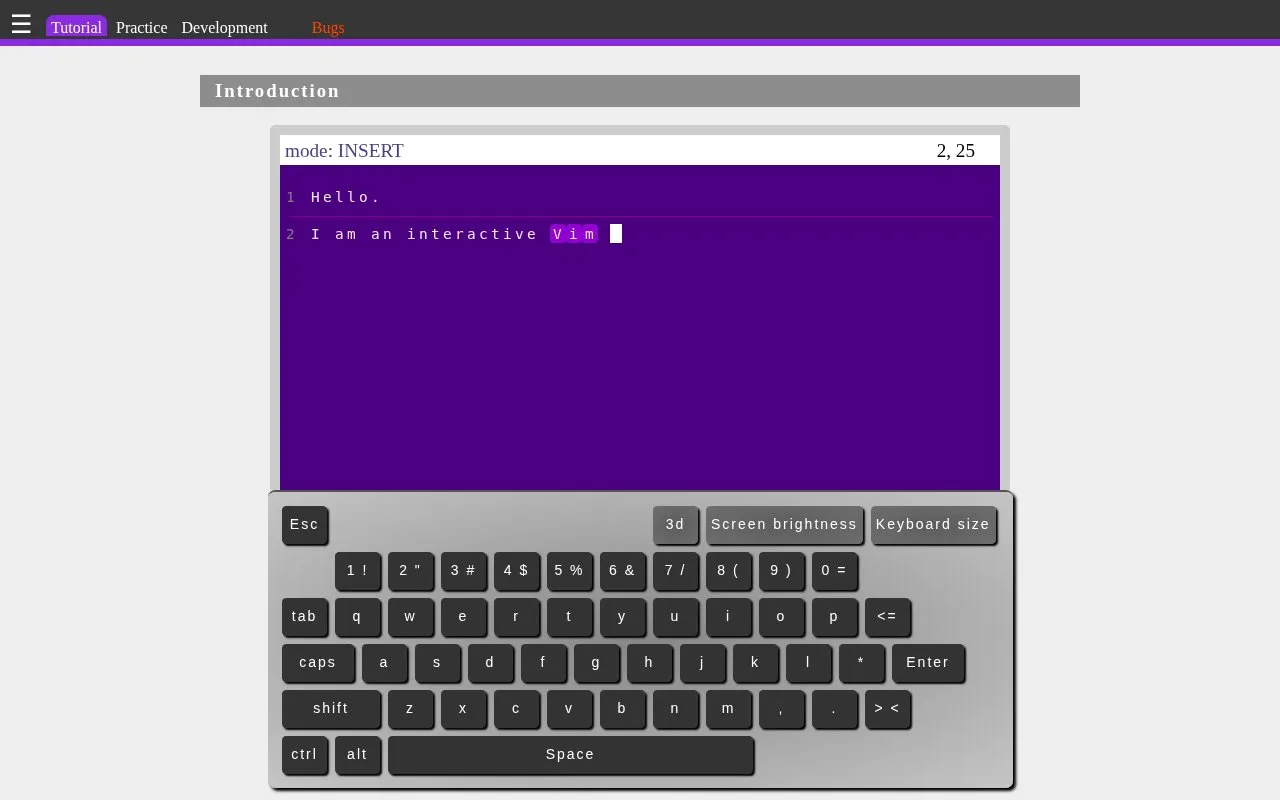Hit the Esc key on the virtual keyboard
This screenshot has width=1280, height=800.
304,525
